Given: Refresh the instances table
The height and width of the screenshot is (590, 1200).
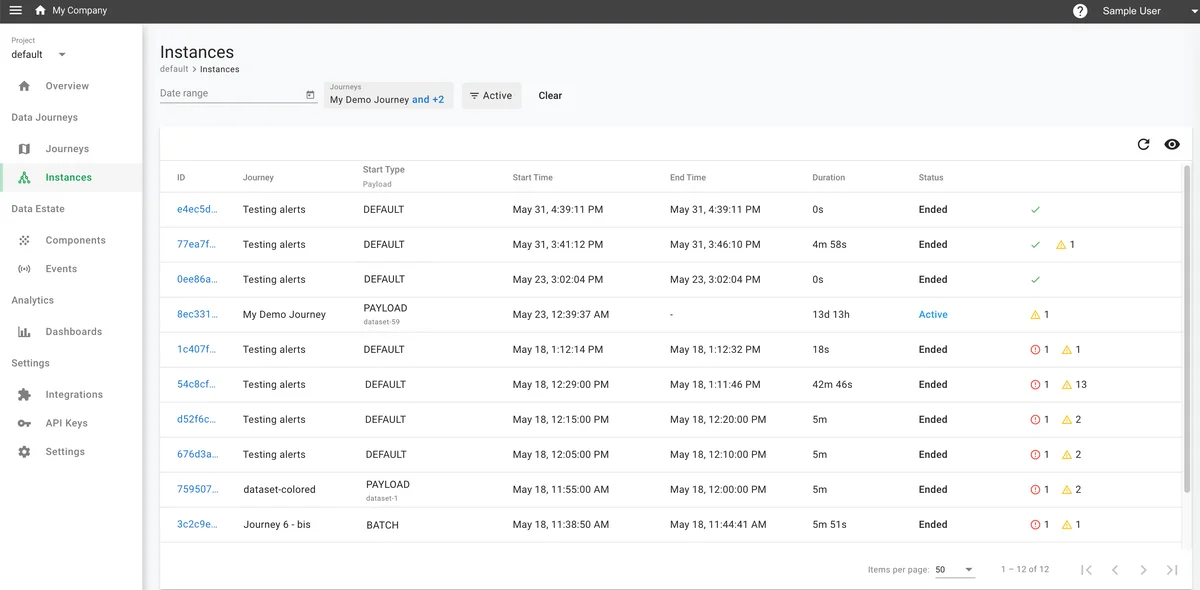Looking at the screenshot, I should [x=1143, y=143].
